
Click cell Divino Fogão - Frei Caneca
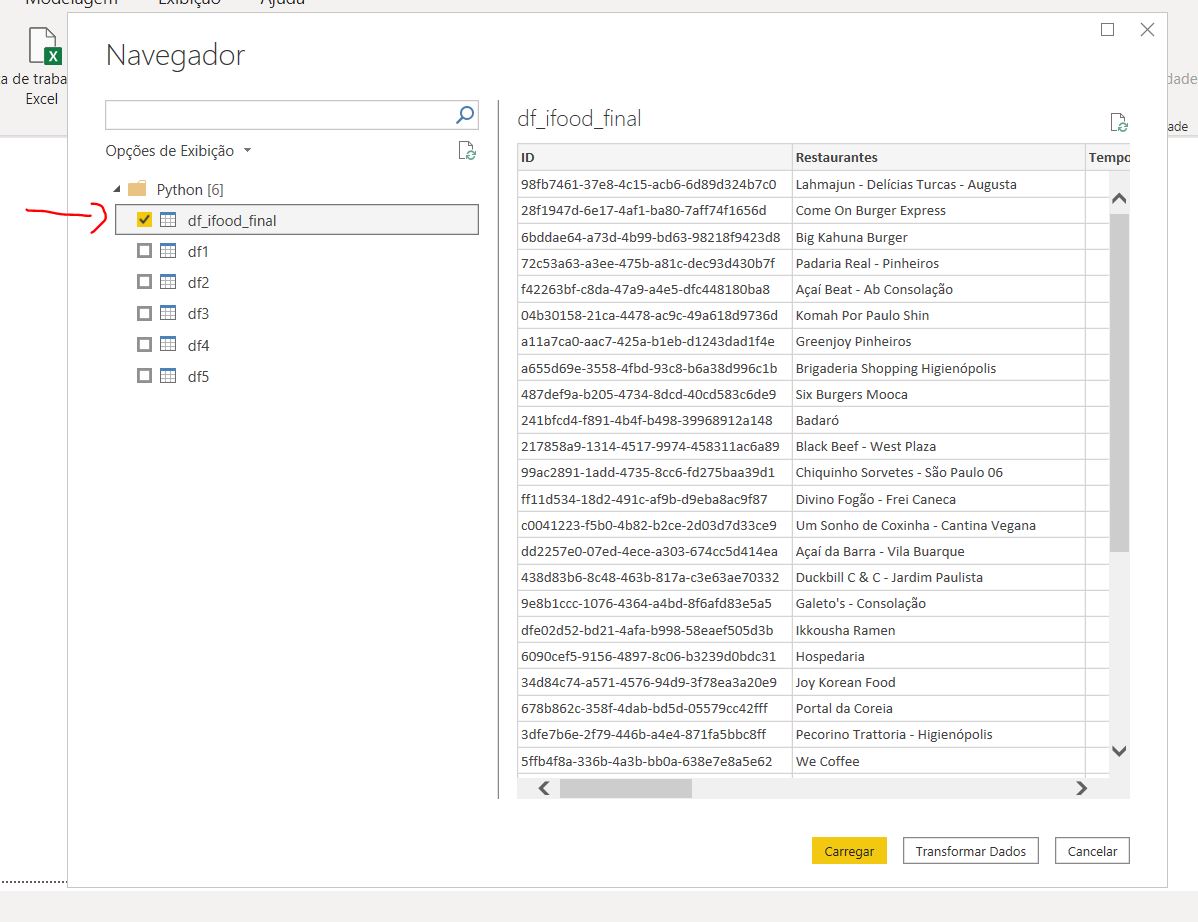click(938, 499)
